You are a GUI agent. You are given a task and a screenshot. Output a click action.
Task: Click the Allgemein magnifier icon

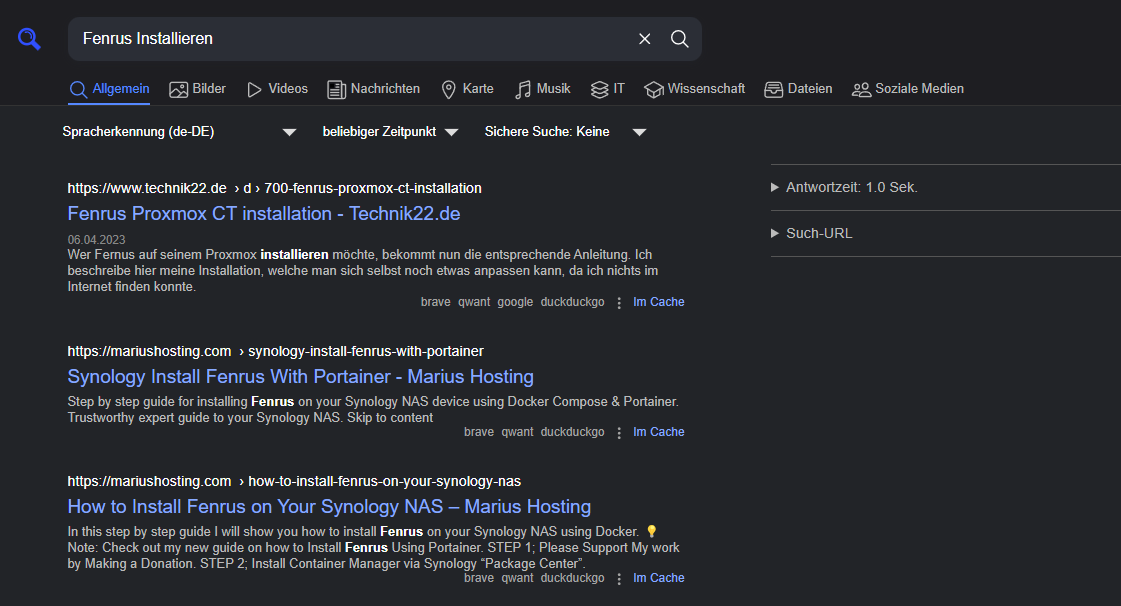(x=78, y=89)
